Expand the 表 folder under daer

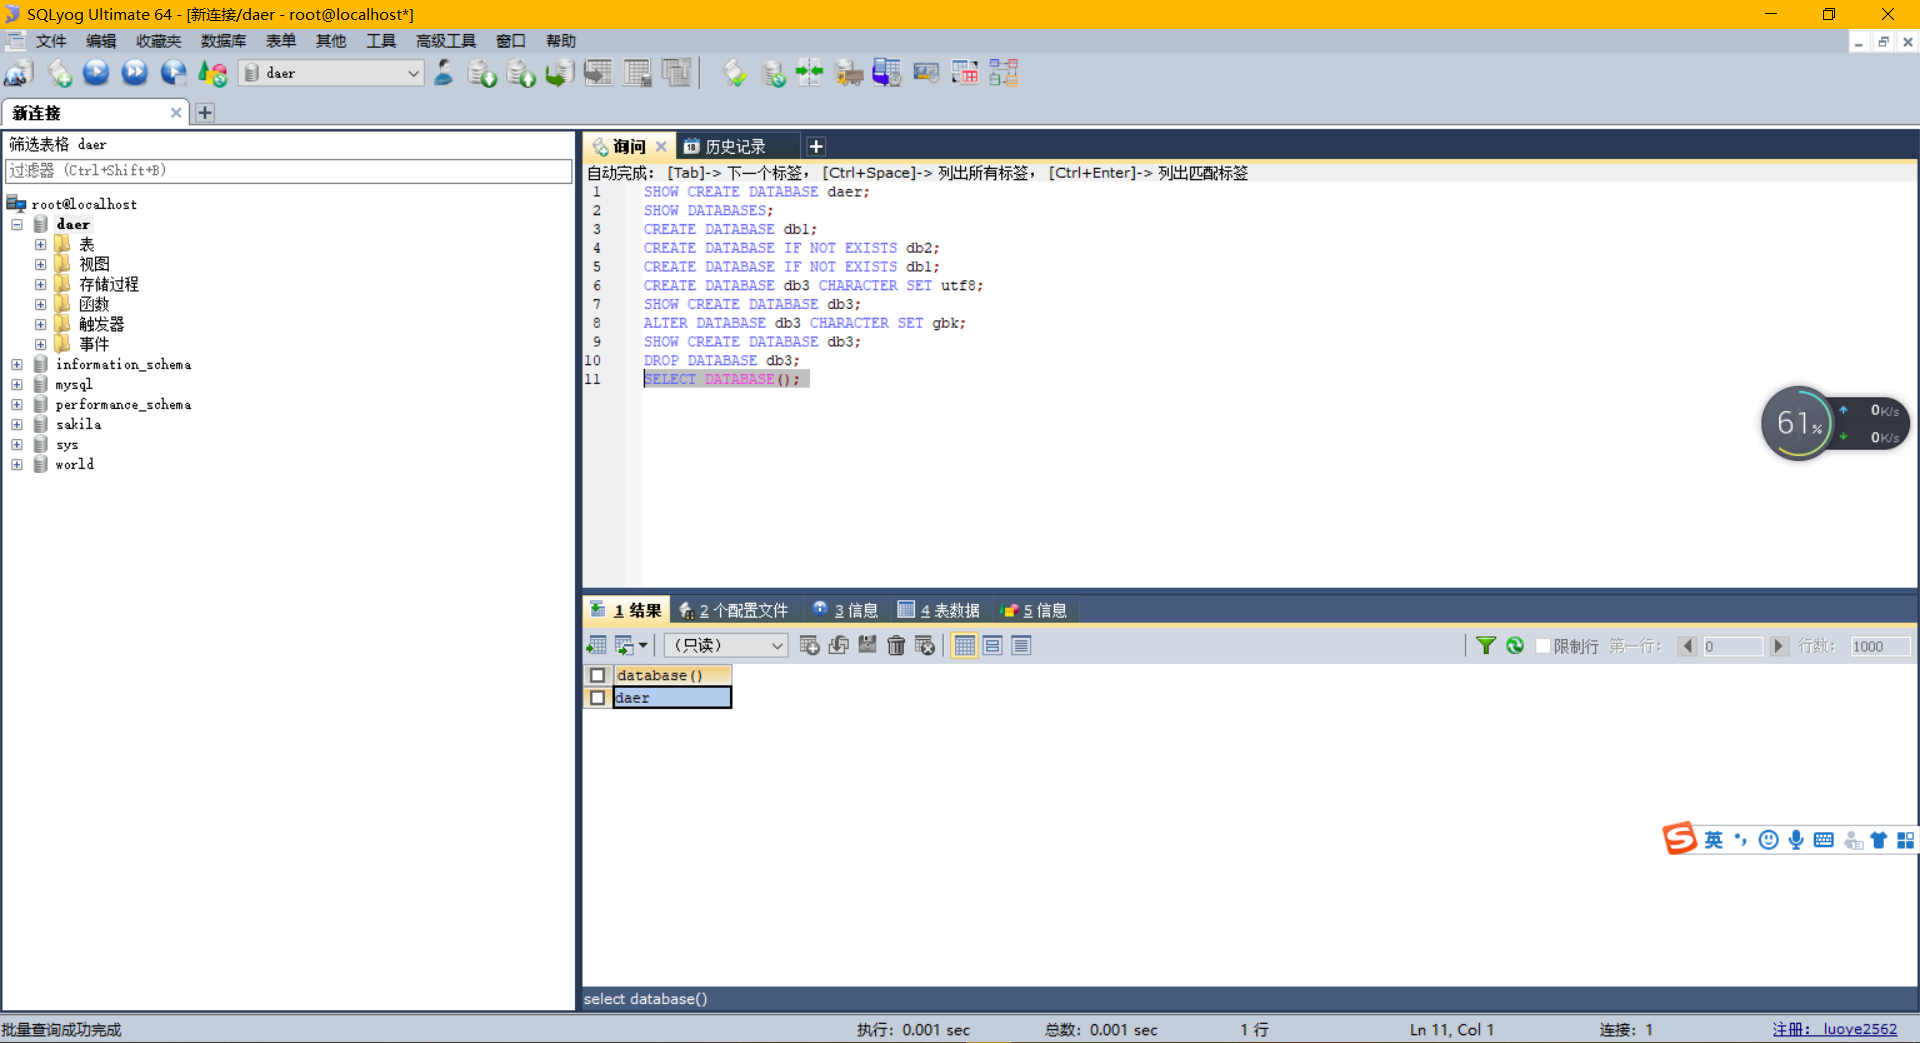click(x=41, y=244)
